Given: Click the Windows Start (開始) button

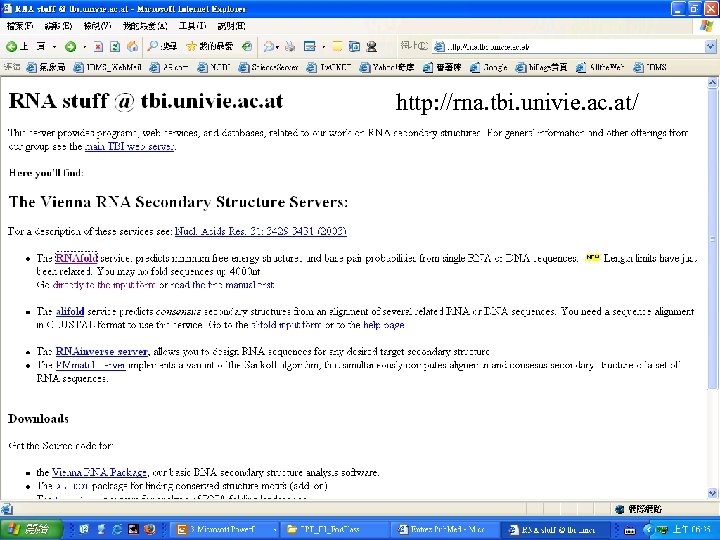Looking at the screenshot, I should (31, 529).
